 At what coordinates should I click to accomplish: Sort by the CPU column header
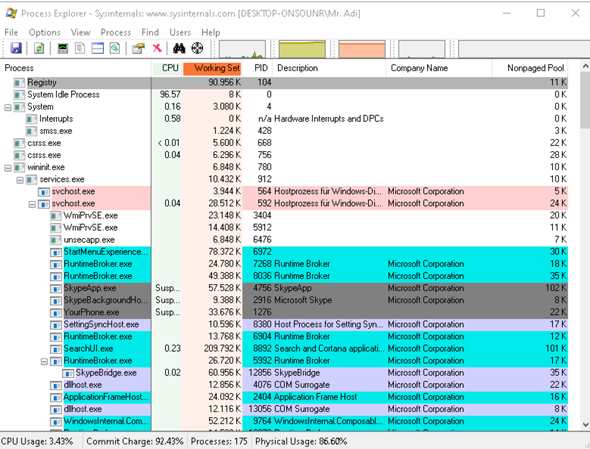coord(167,68)
